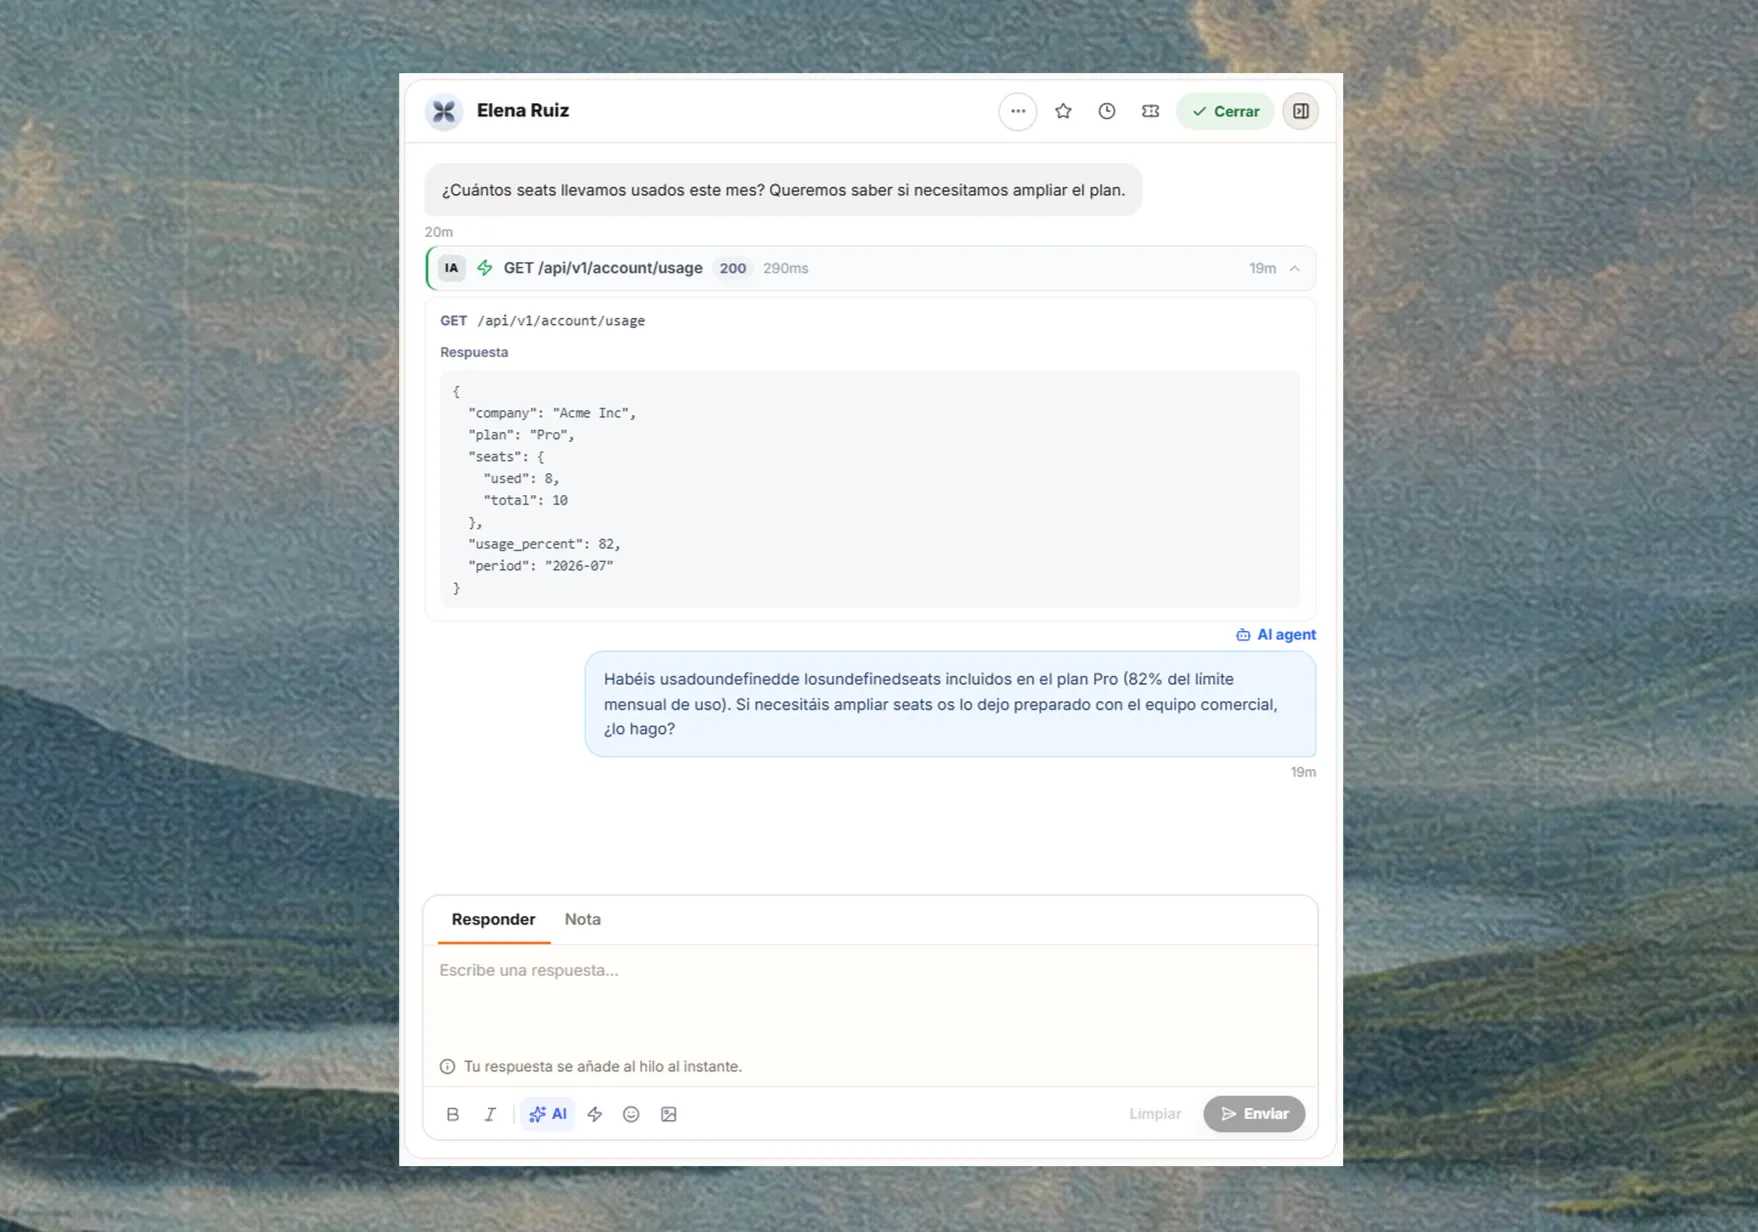The height and width of the screenshot is (1232, 1758).
Task: Click the ticket icon in header
Action: (x=1150, y=111)
